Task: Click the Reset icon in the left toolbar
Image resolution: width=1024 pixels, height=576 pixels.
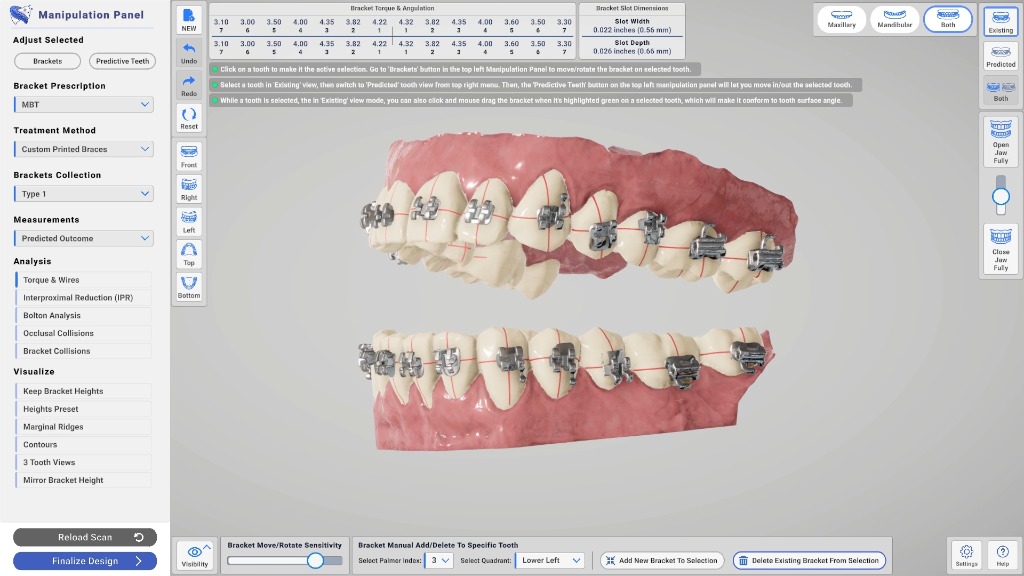Action: point(188,118)
